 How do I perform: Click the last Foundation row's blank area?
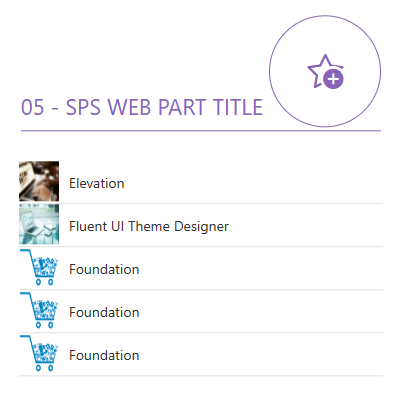[x=260, y=354]
